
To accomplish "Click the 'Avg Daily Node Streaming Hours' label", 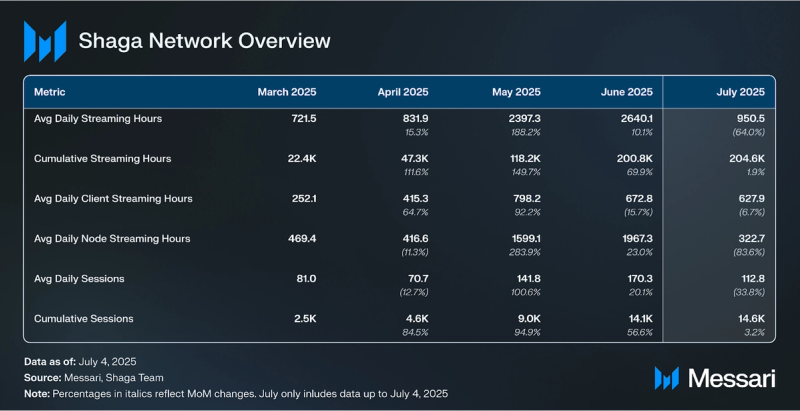I will point(112,239).
